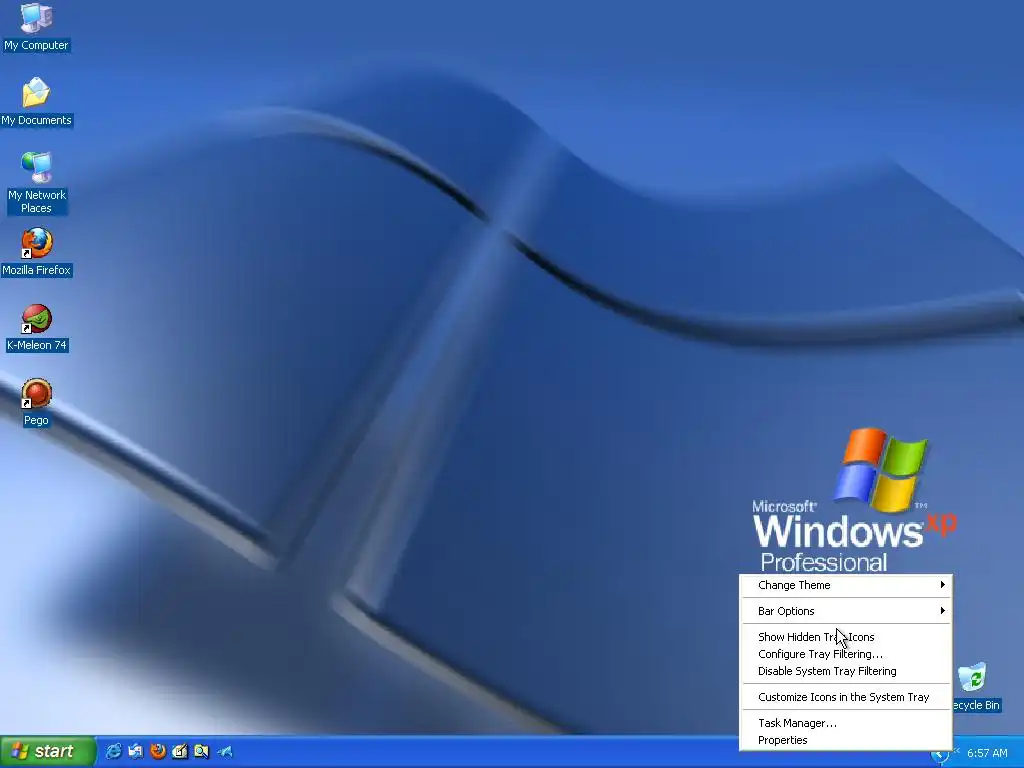Select the My Network Places icon

tap(36, 183)
